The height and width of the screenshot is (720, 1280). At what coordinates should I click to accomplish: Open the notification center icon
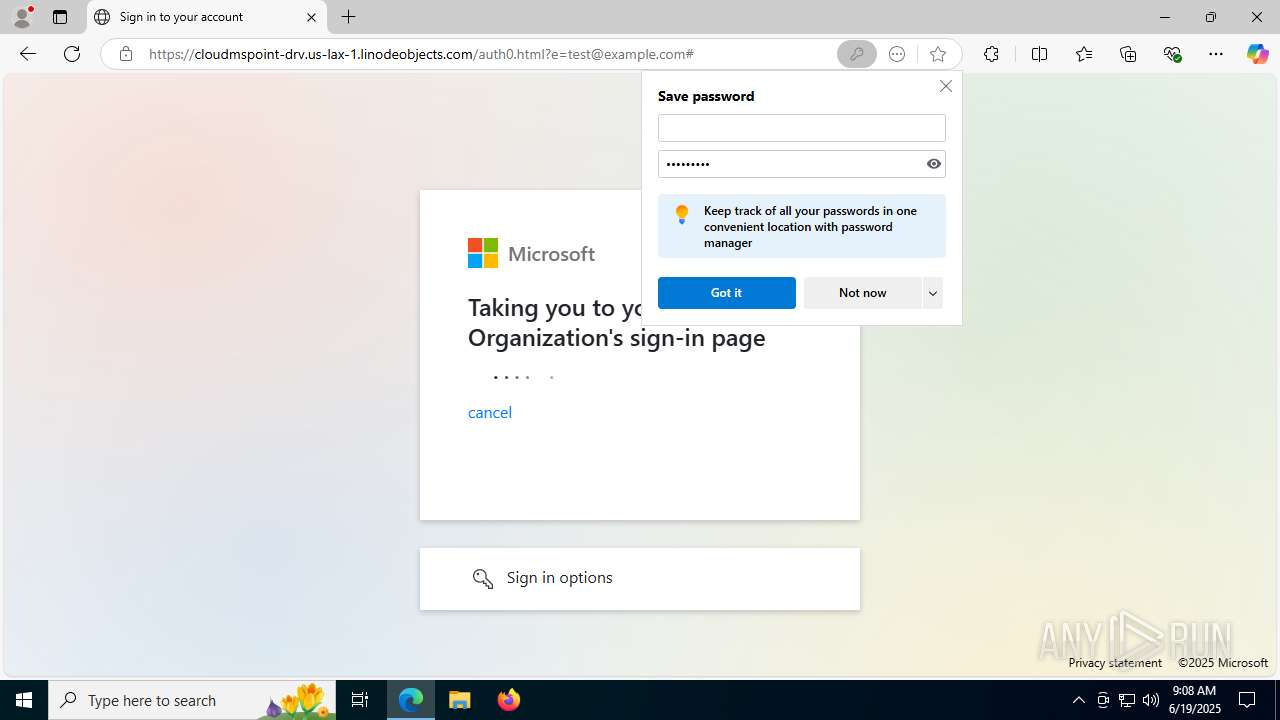click(1247, 700)
